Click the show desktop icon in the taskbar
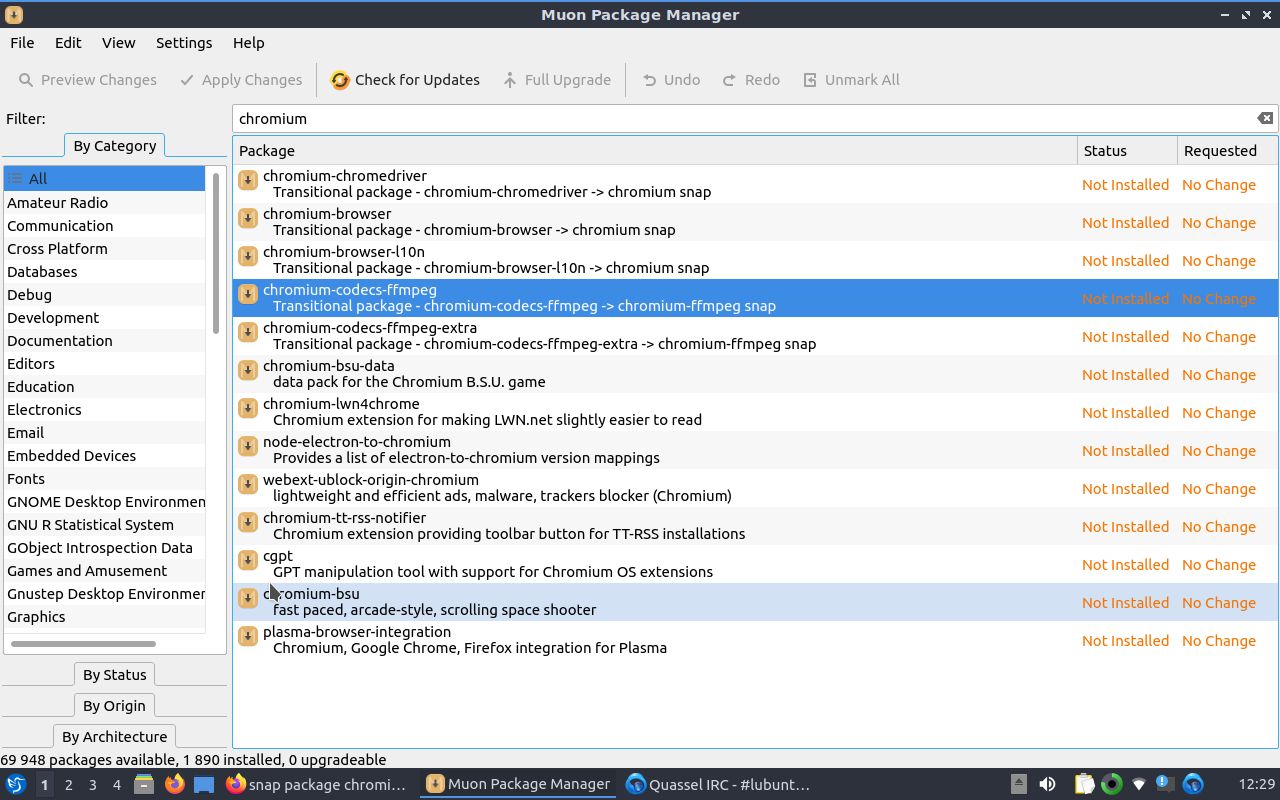Viewport: 1280px width, 800px height. pos(204,784)
